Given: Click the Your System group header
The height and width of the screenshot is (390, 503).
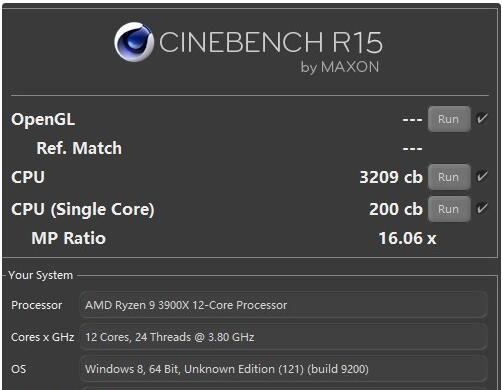Looking at the screenshot, I should pyautogui.click(x=40, y=275).
